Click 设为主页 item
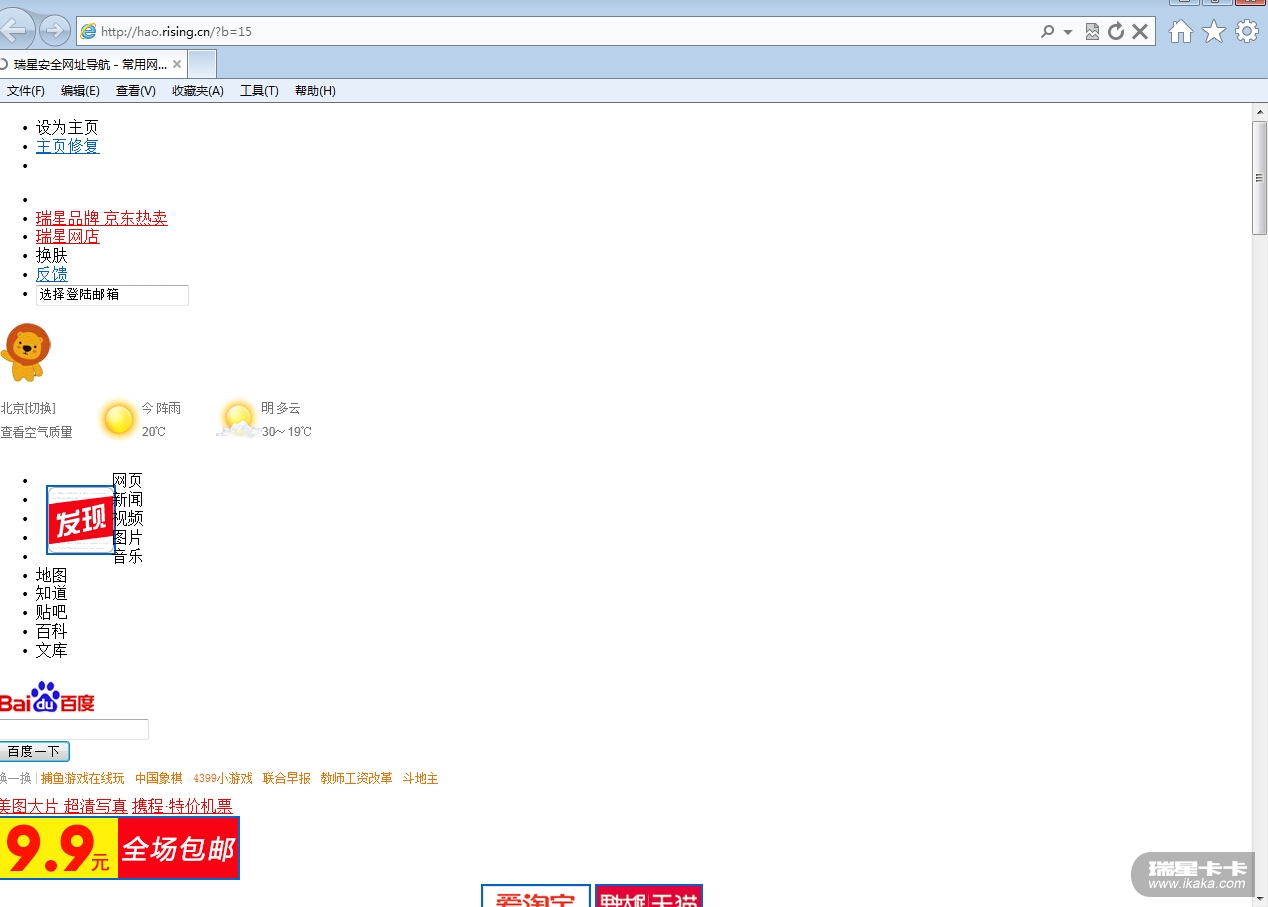1268x907 pixels. pos(67,128)
